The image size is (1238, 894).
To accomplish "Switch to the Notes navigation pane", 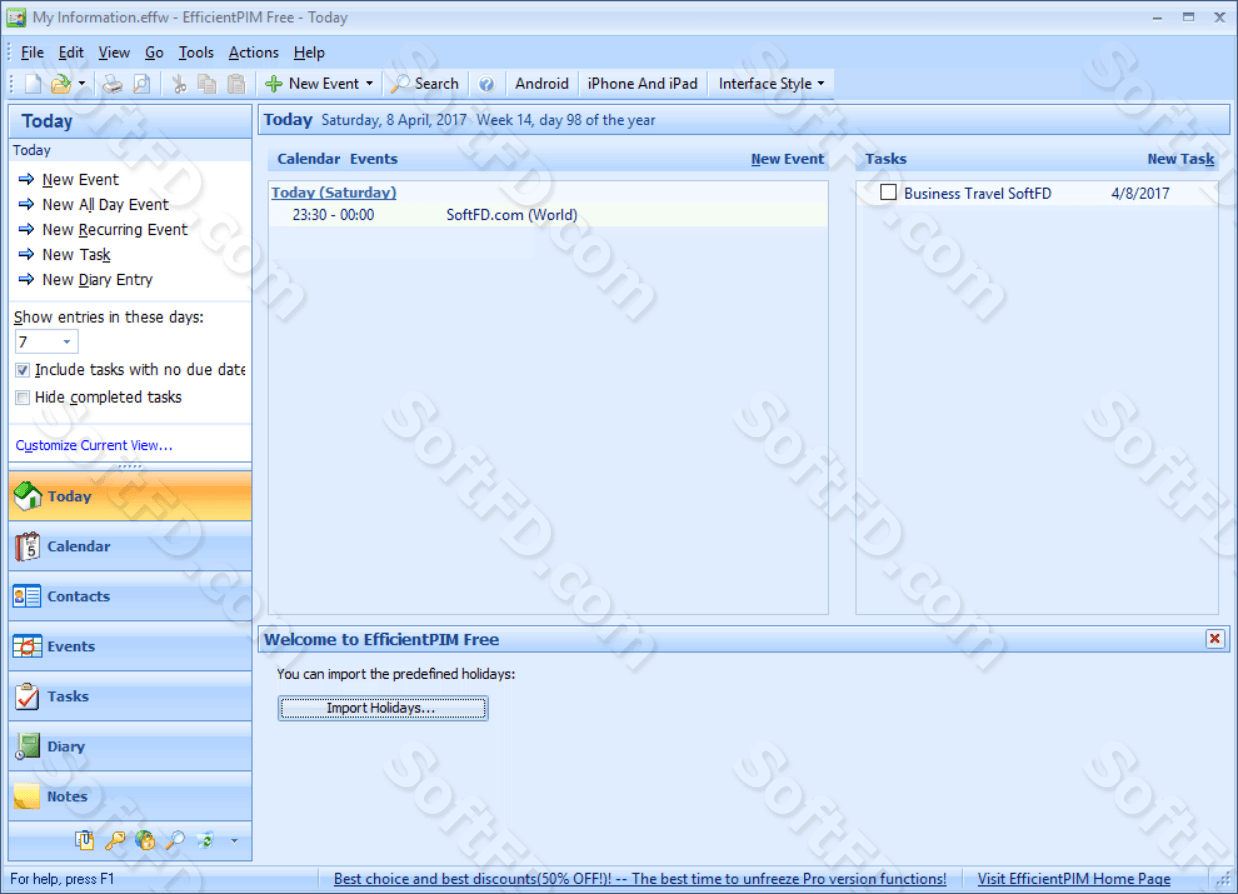I will click(x=130, y=796).
